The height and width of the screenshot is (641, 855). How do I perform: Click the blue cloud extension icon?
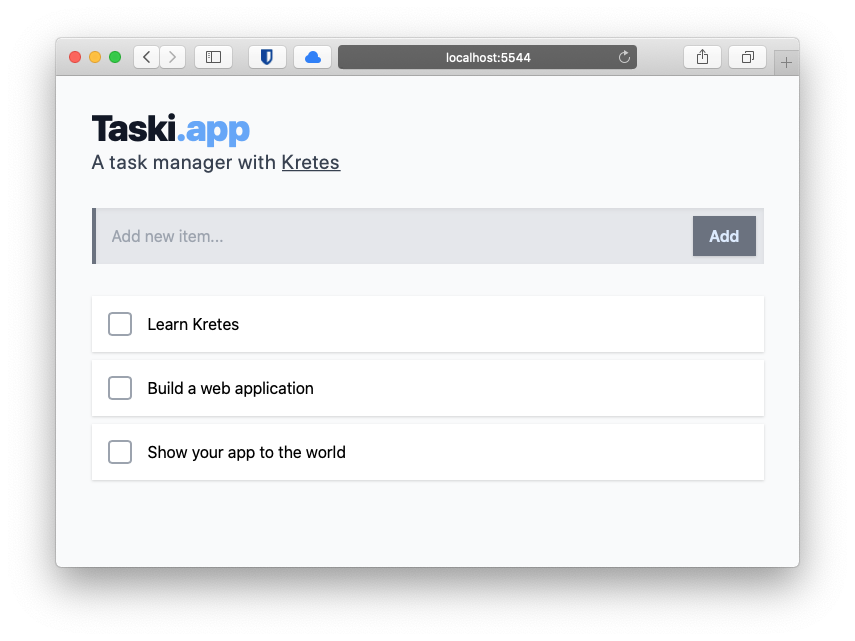coord(312,57)
